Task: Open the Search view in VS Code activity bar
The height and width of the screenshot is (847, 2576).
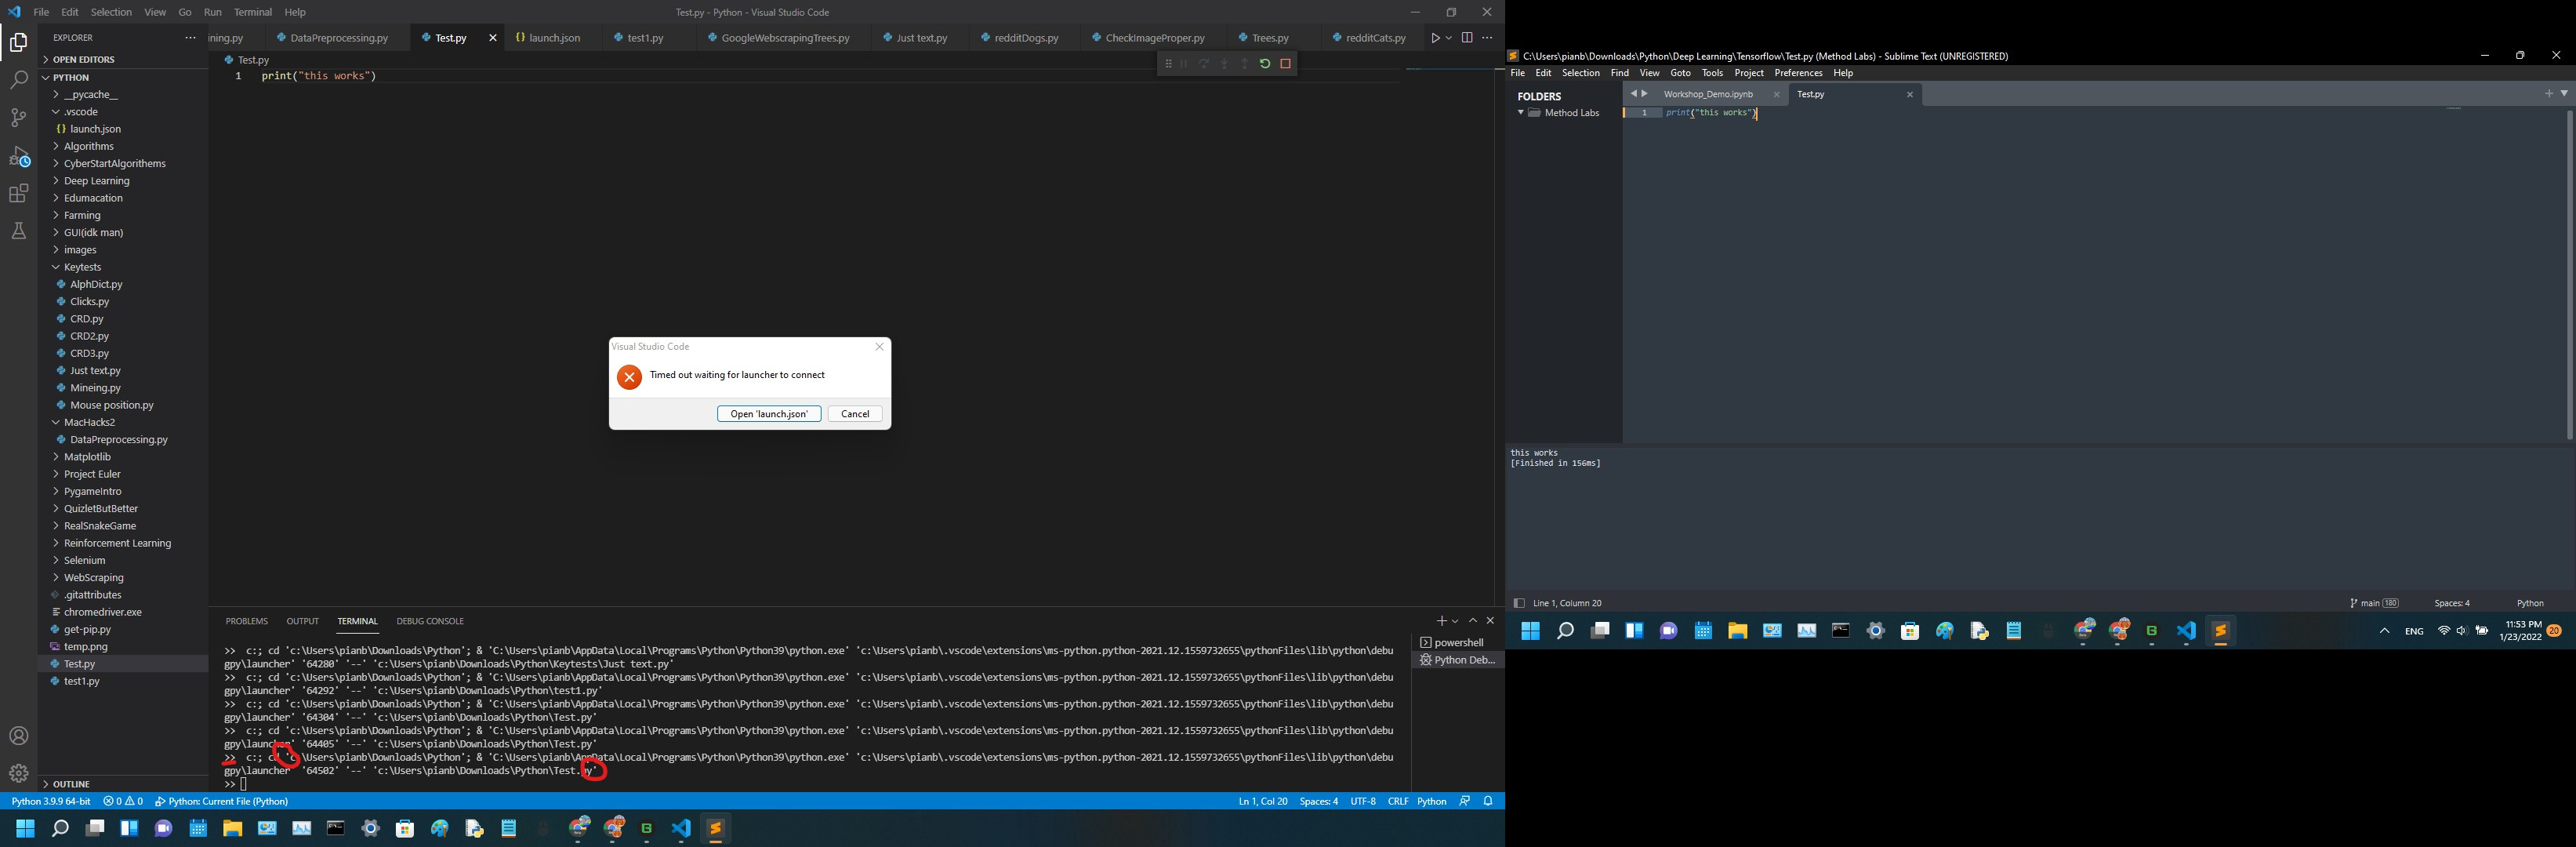Action: (19, 80)
